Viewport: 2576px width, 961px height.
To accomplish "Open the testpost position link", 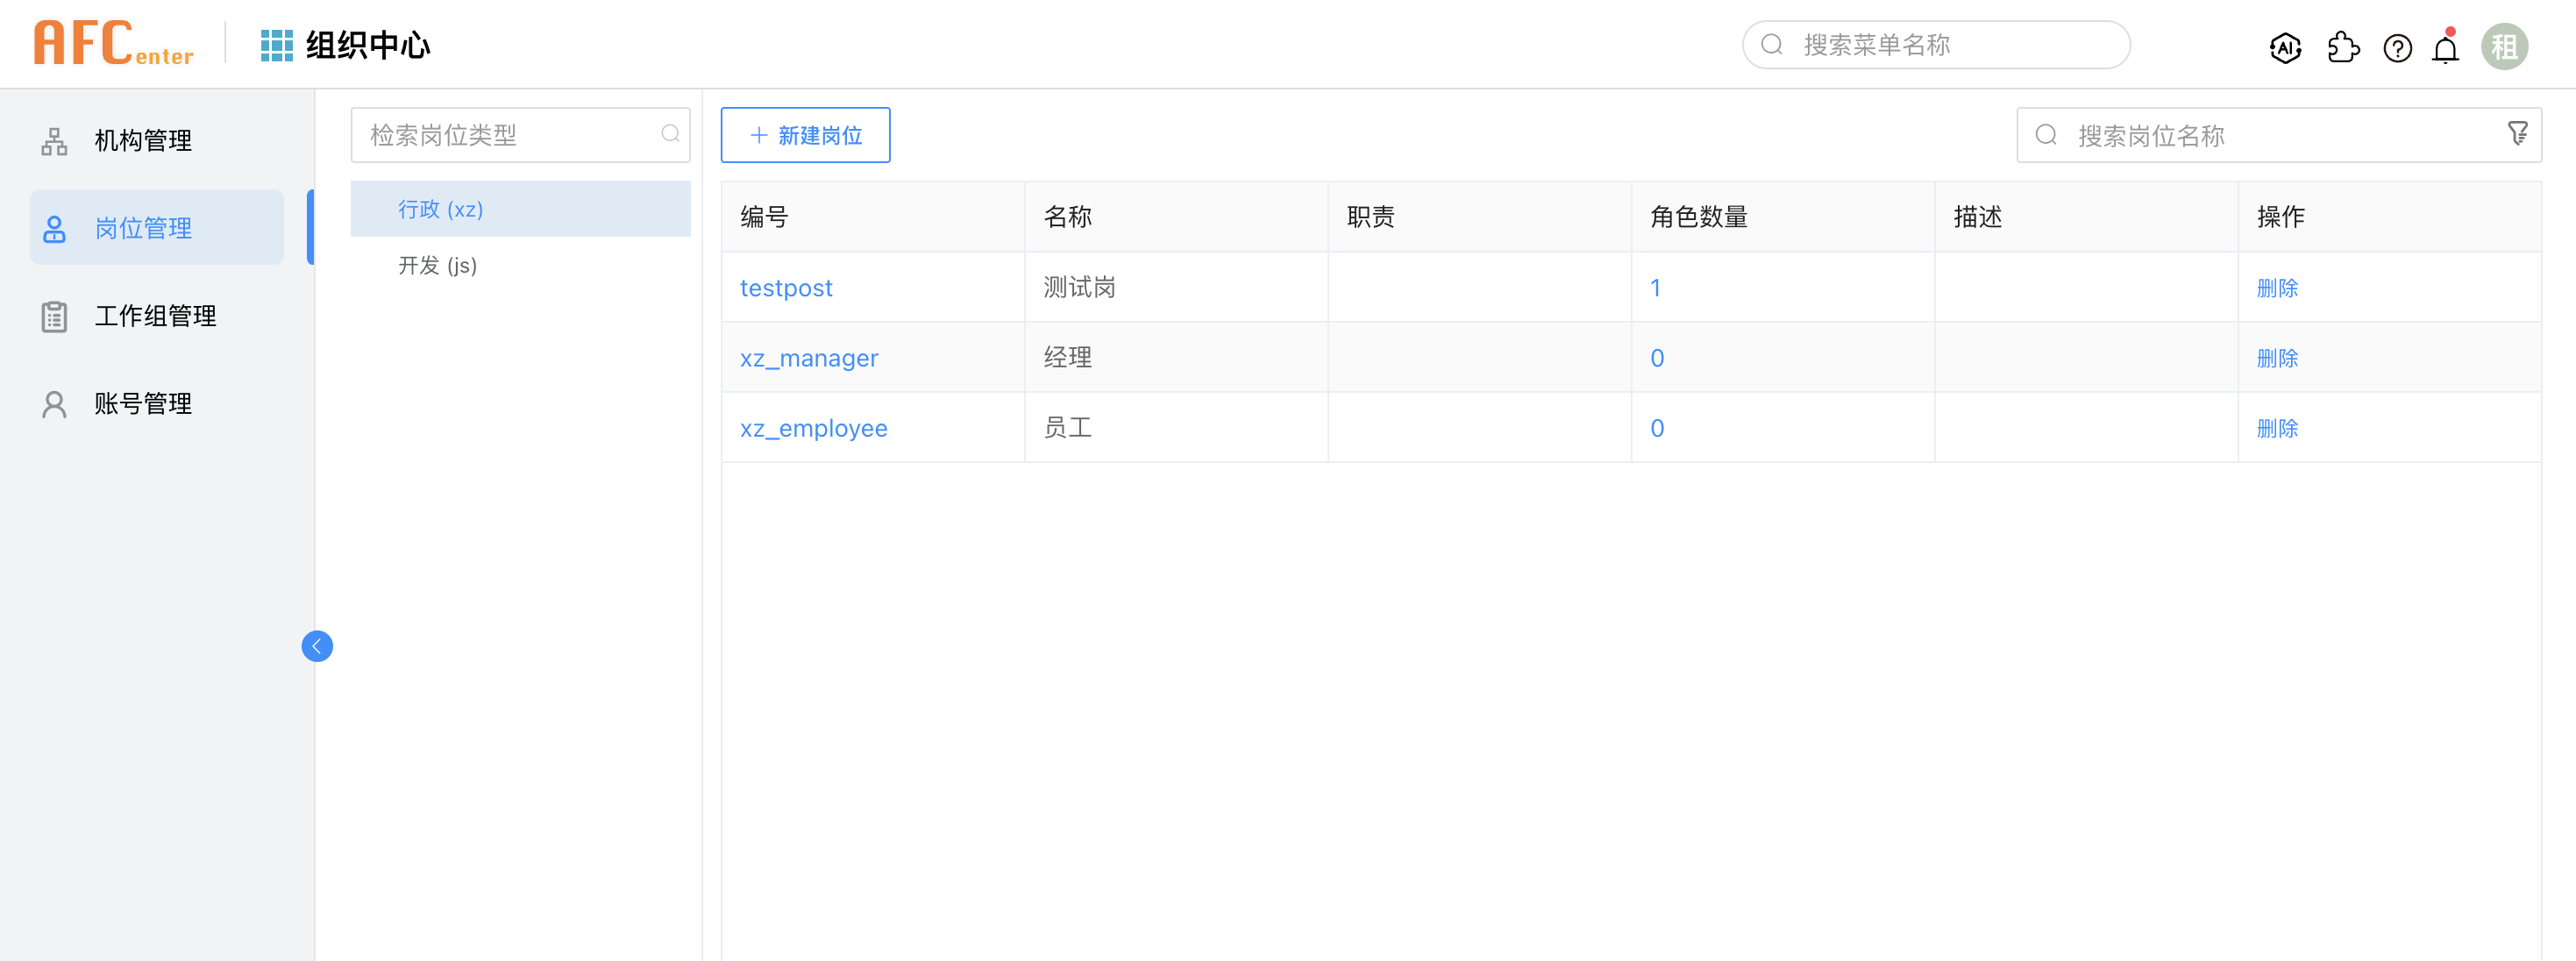I will click(786, 288).
